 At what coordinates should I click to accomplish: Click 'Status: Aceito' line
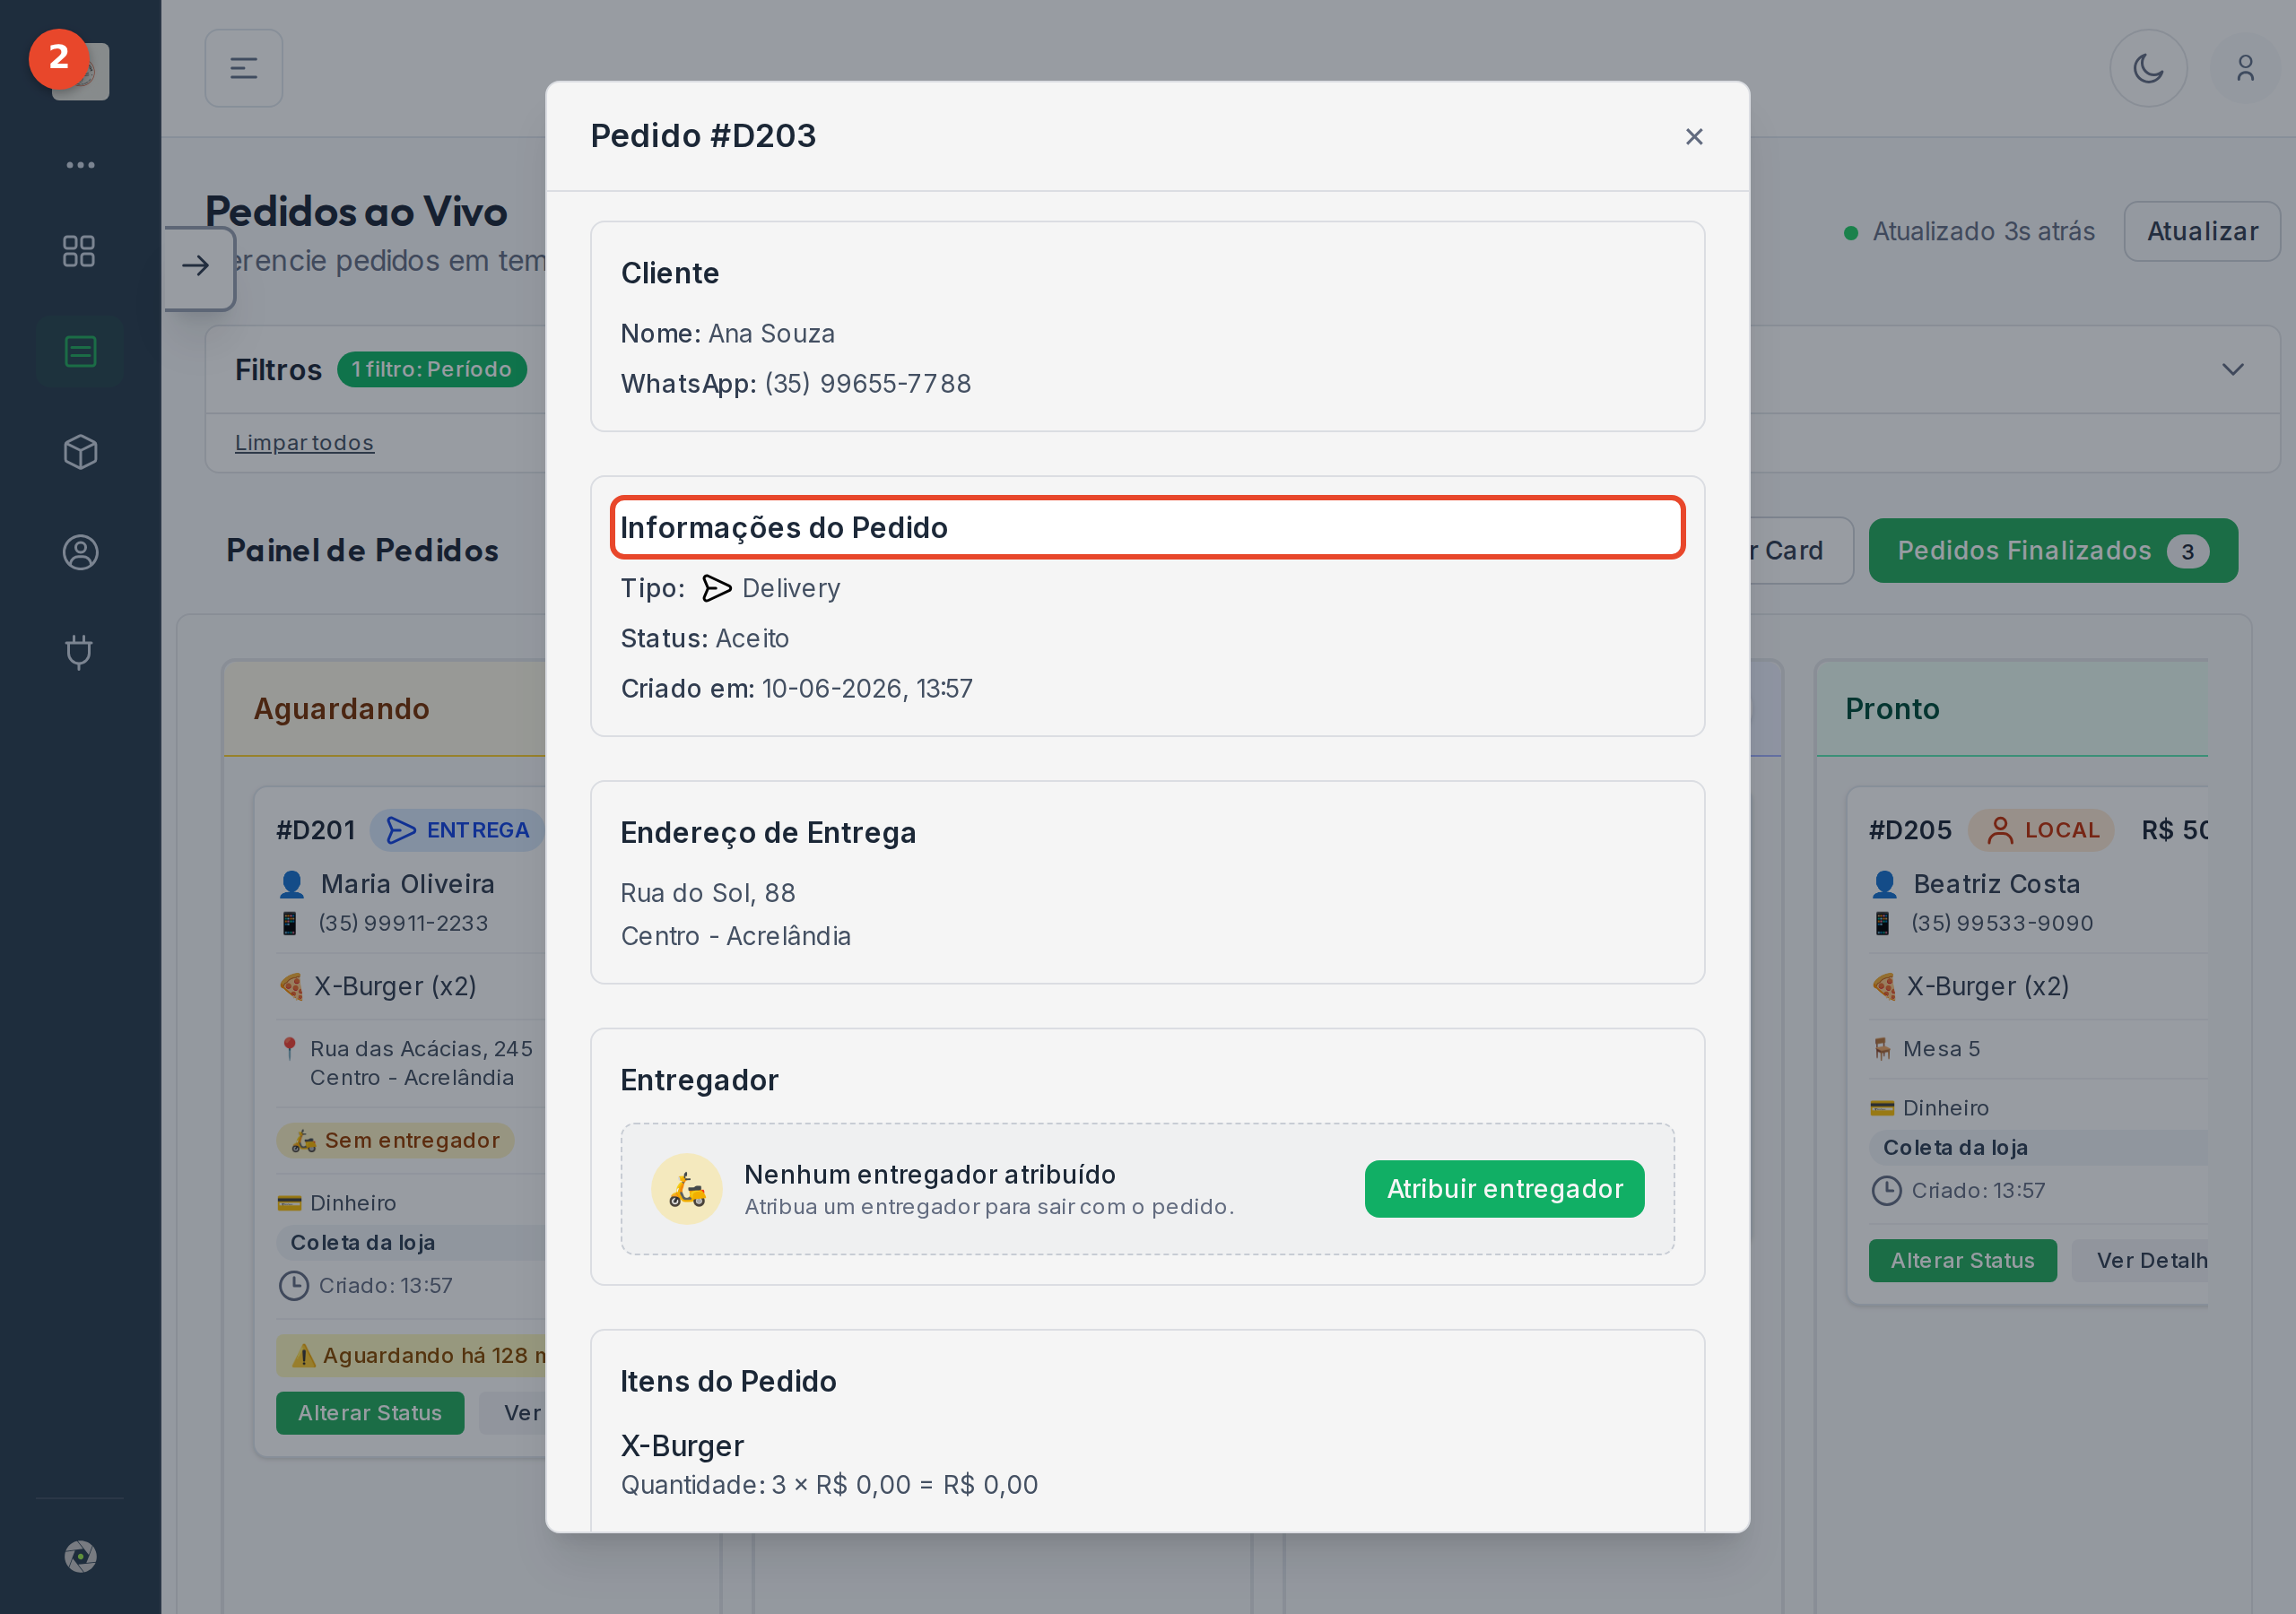tap(704, 638)
